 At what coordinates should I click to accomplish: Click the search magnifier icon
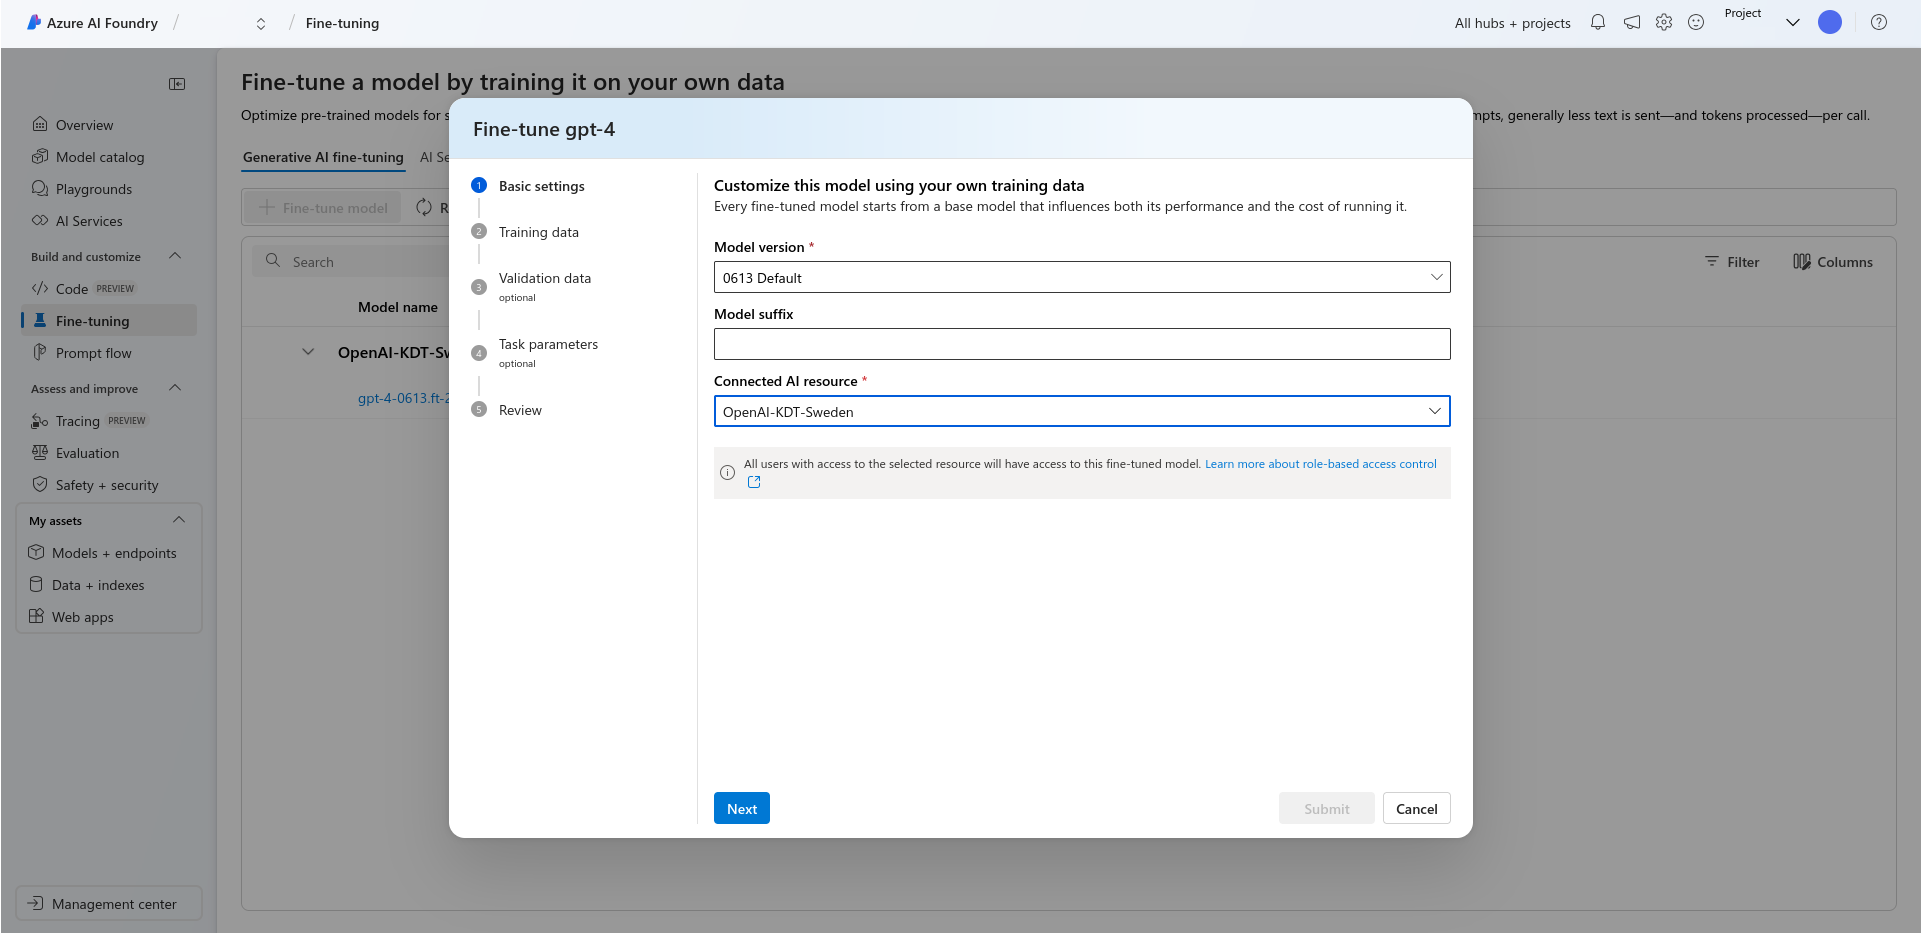(x=272, y=260)
